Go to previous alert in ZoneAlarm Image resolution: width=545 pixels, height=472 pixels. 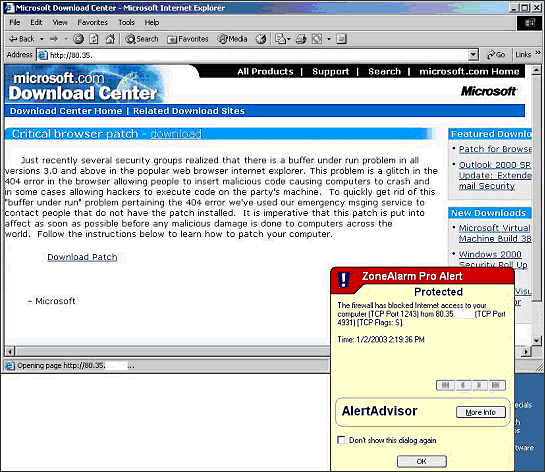click(x=463, y=385)
